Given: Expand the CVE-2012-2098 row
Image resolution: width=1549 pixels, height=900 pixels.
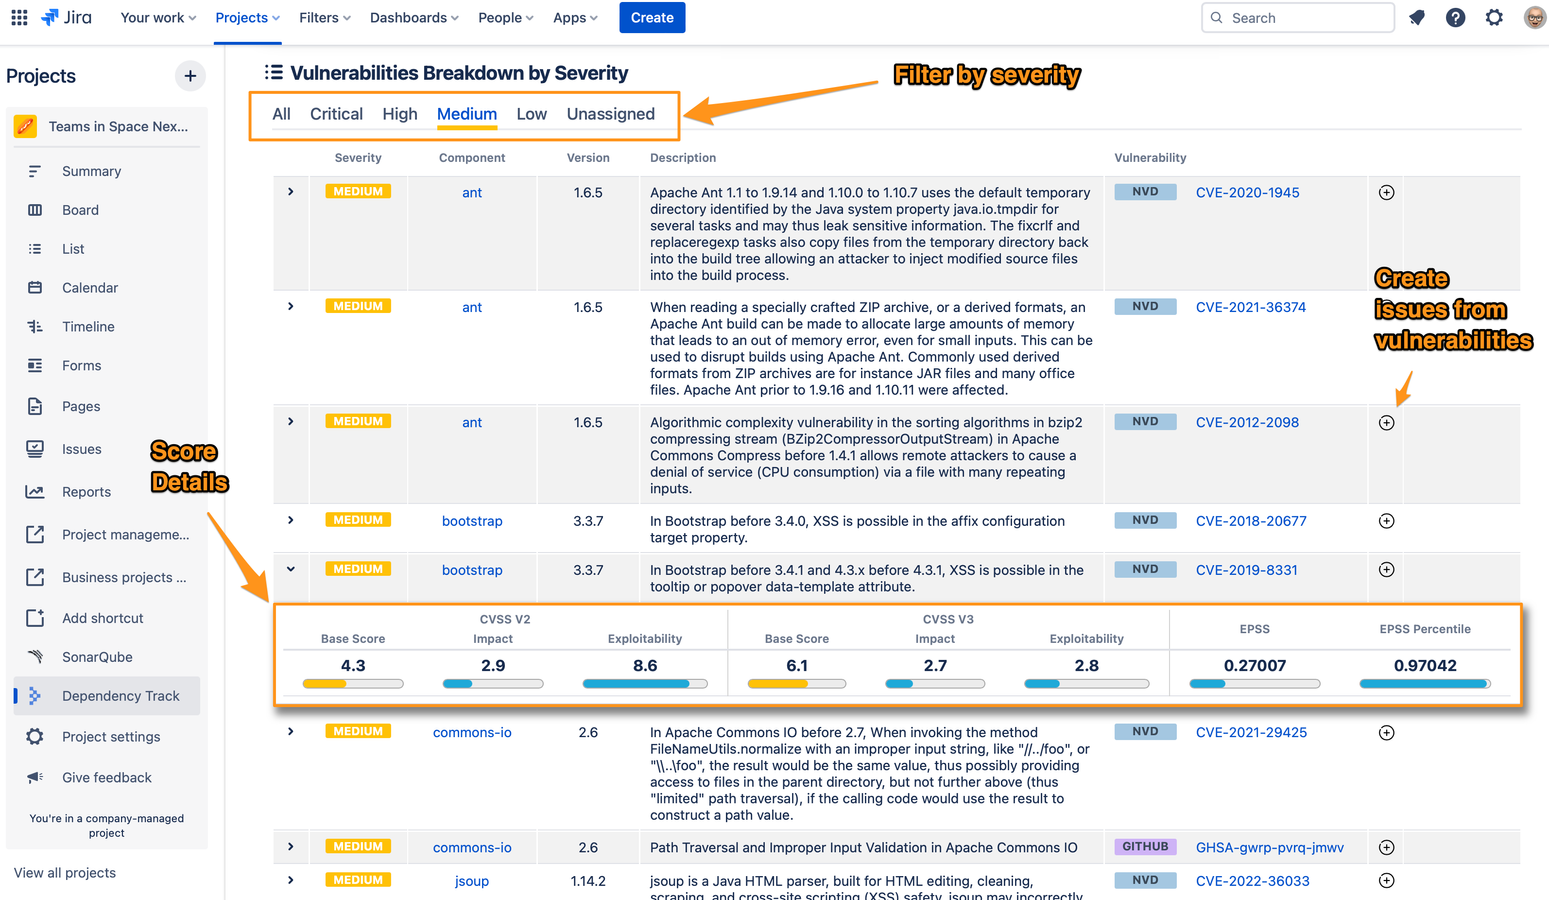Looking at the screenshot, I should [x=291, y=422].
